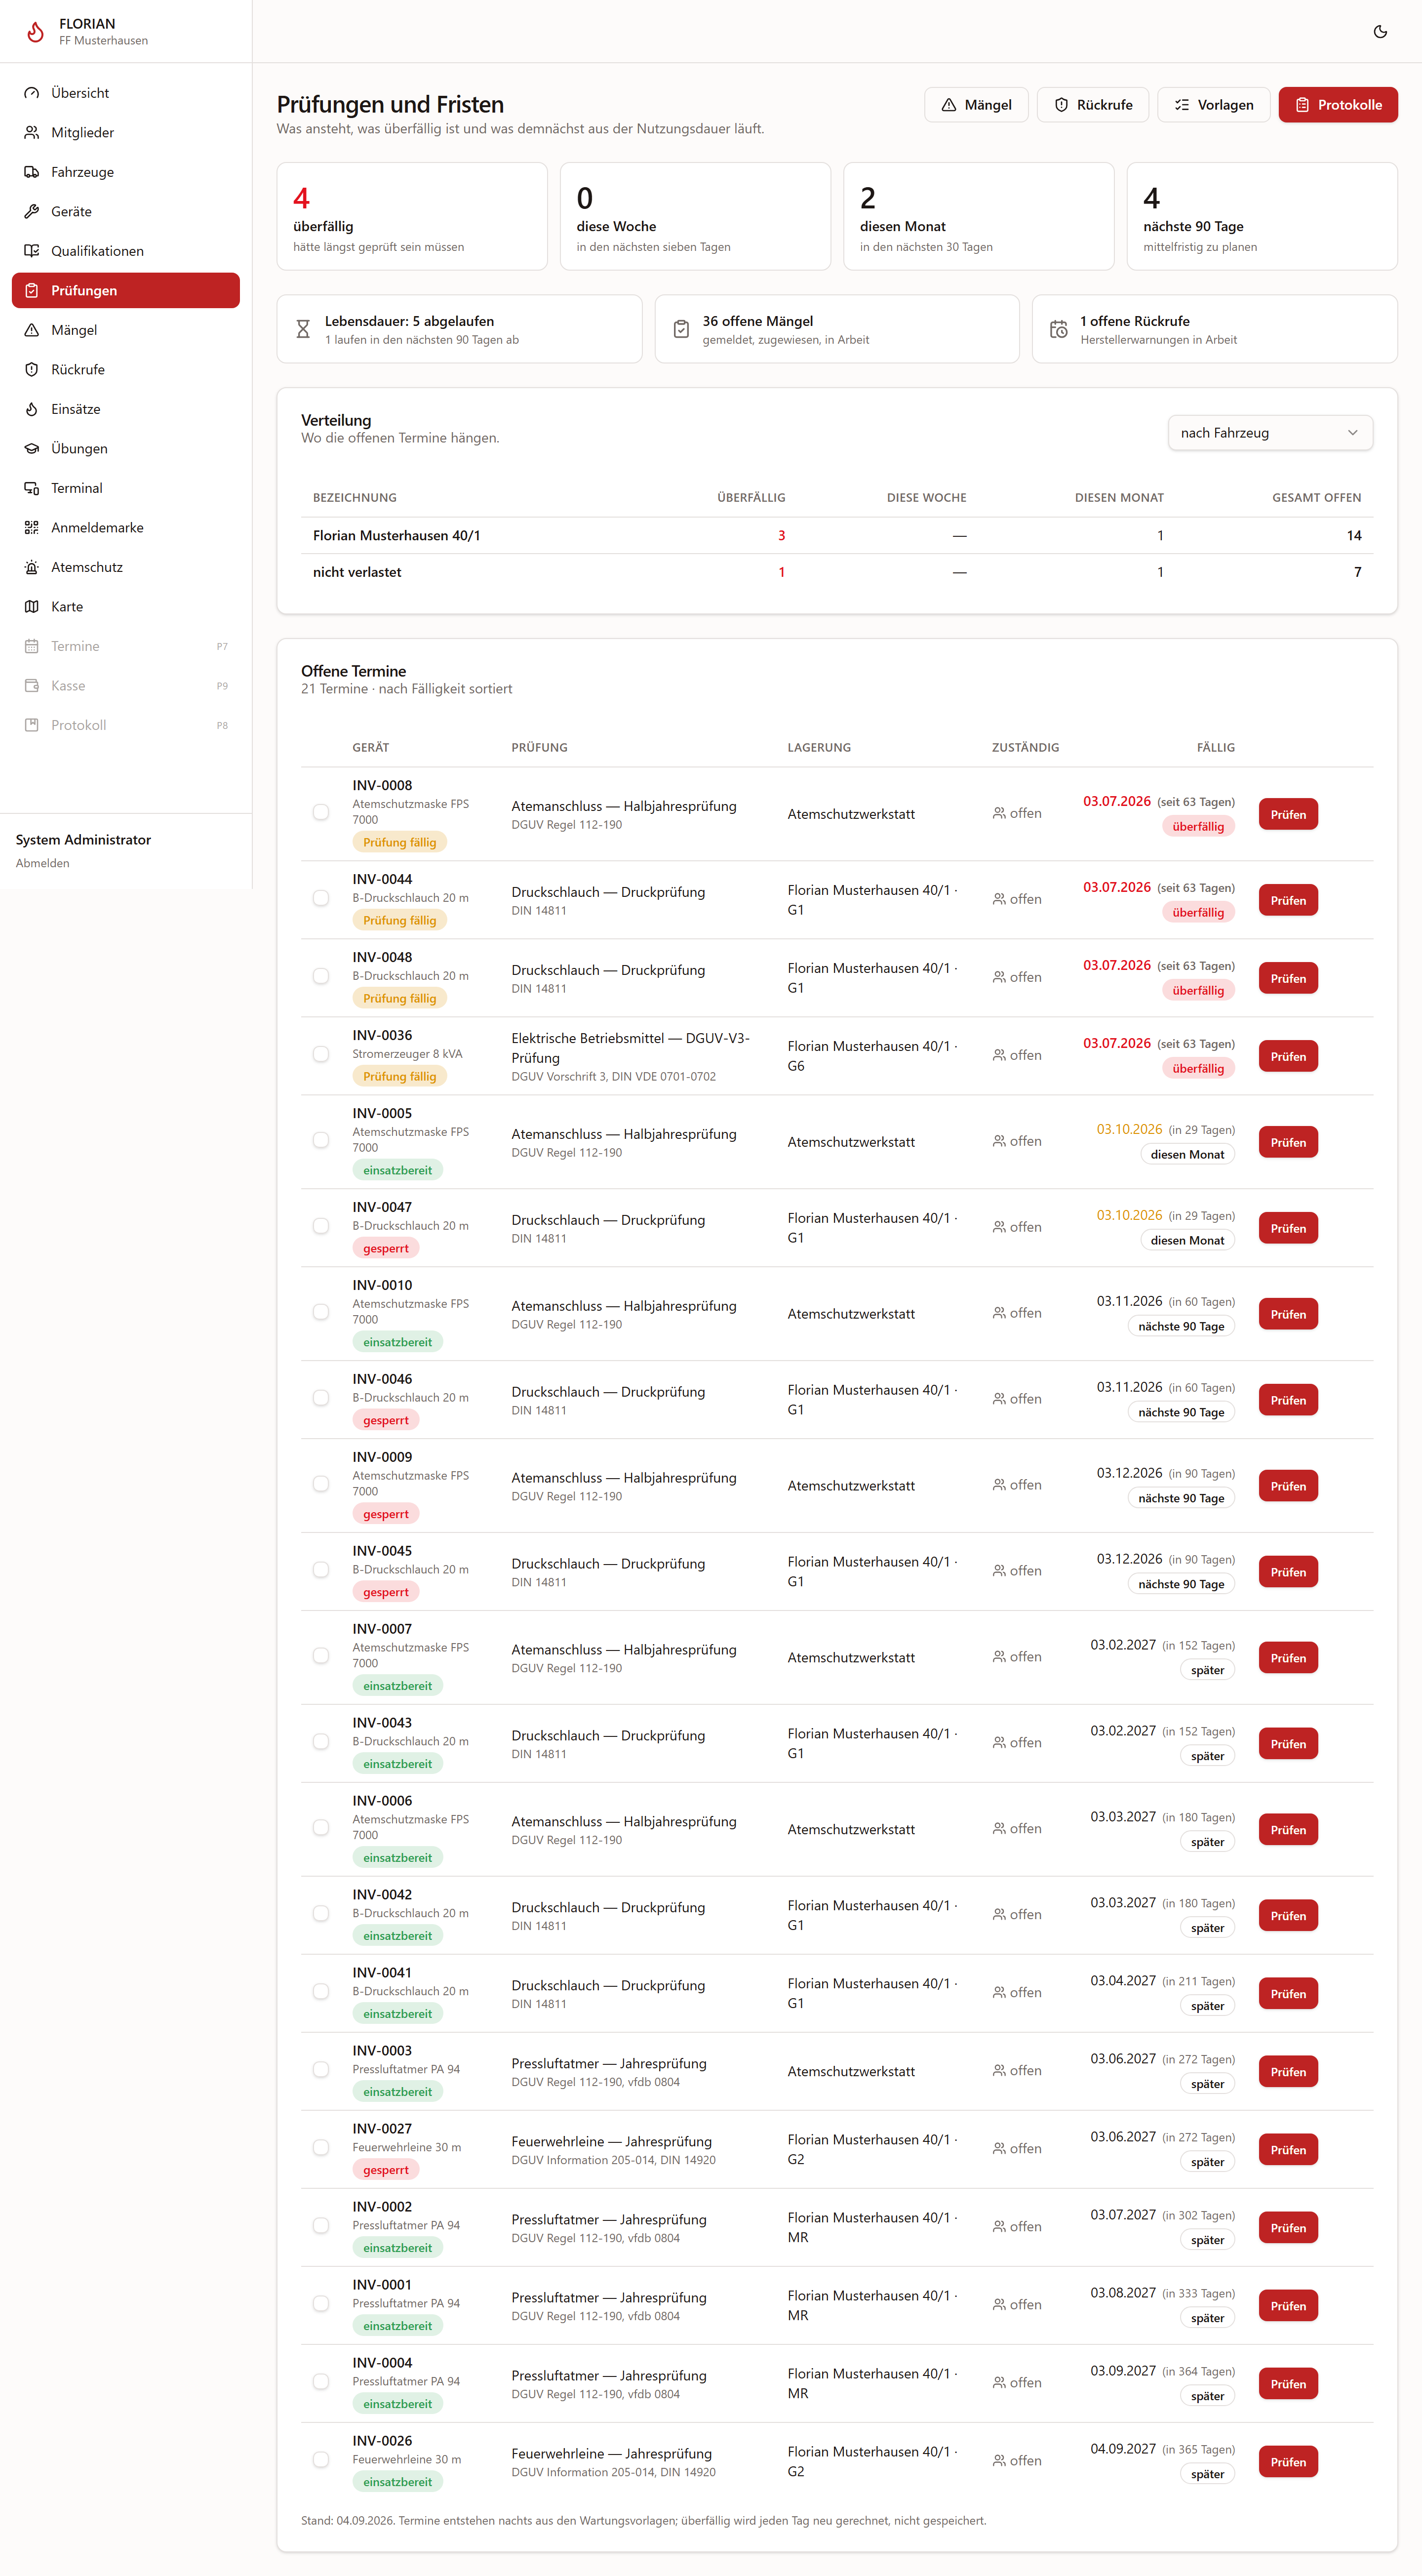The height and width of the screenshot is (2576, 1422).
Task: Click the überfällig summary card
Action: pyautogui.click(x=412, y=216)
